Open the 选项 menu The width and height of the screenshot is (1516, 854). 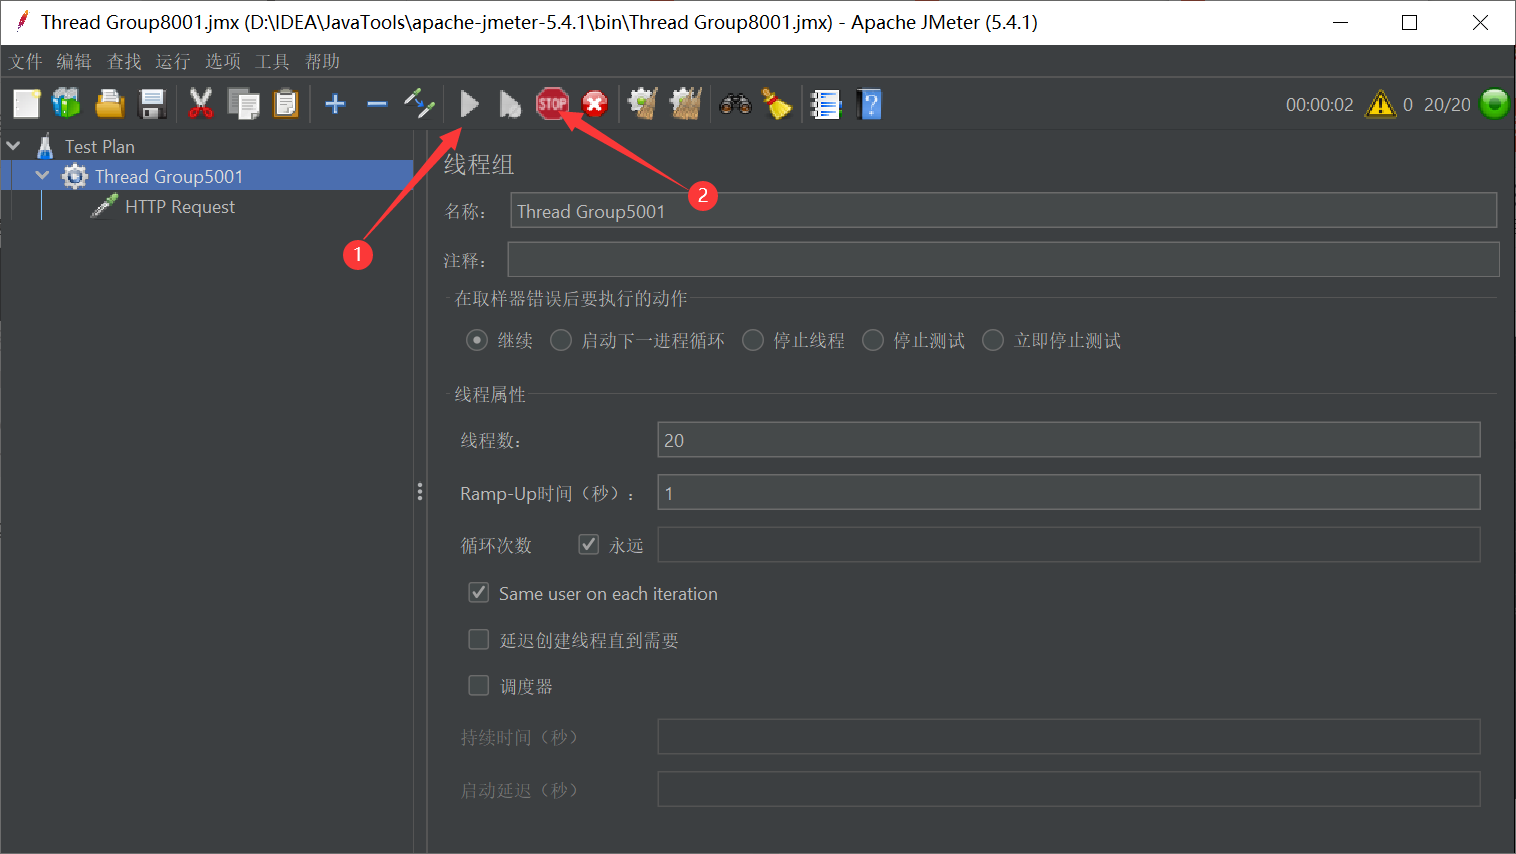pyautogui.click(x=222, y=61)
